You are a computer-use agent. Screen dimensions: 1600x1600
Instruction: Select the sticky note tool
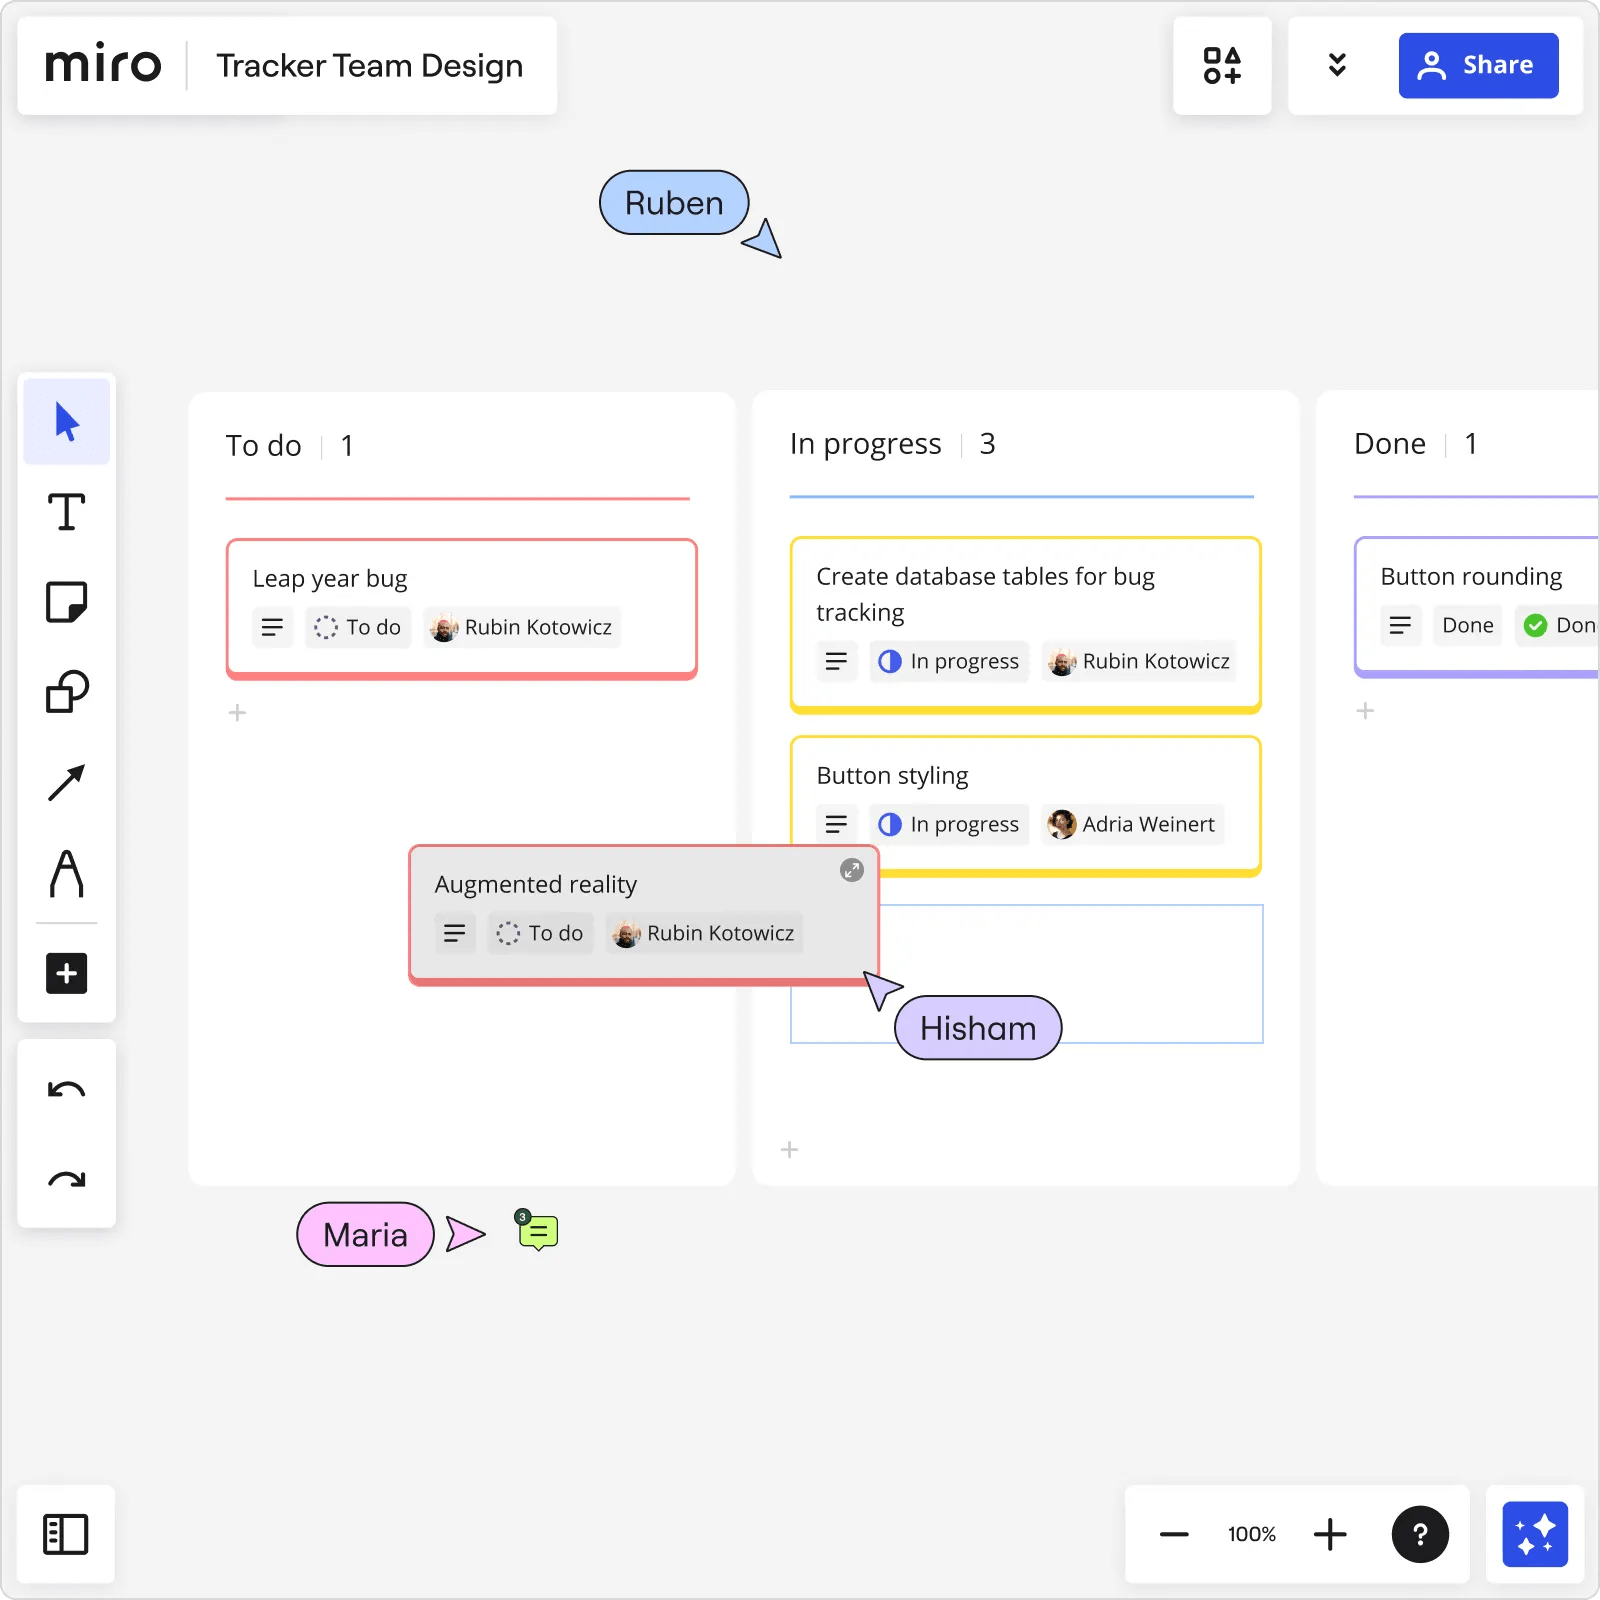(66, 602)
